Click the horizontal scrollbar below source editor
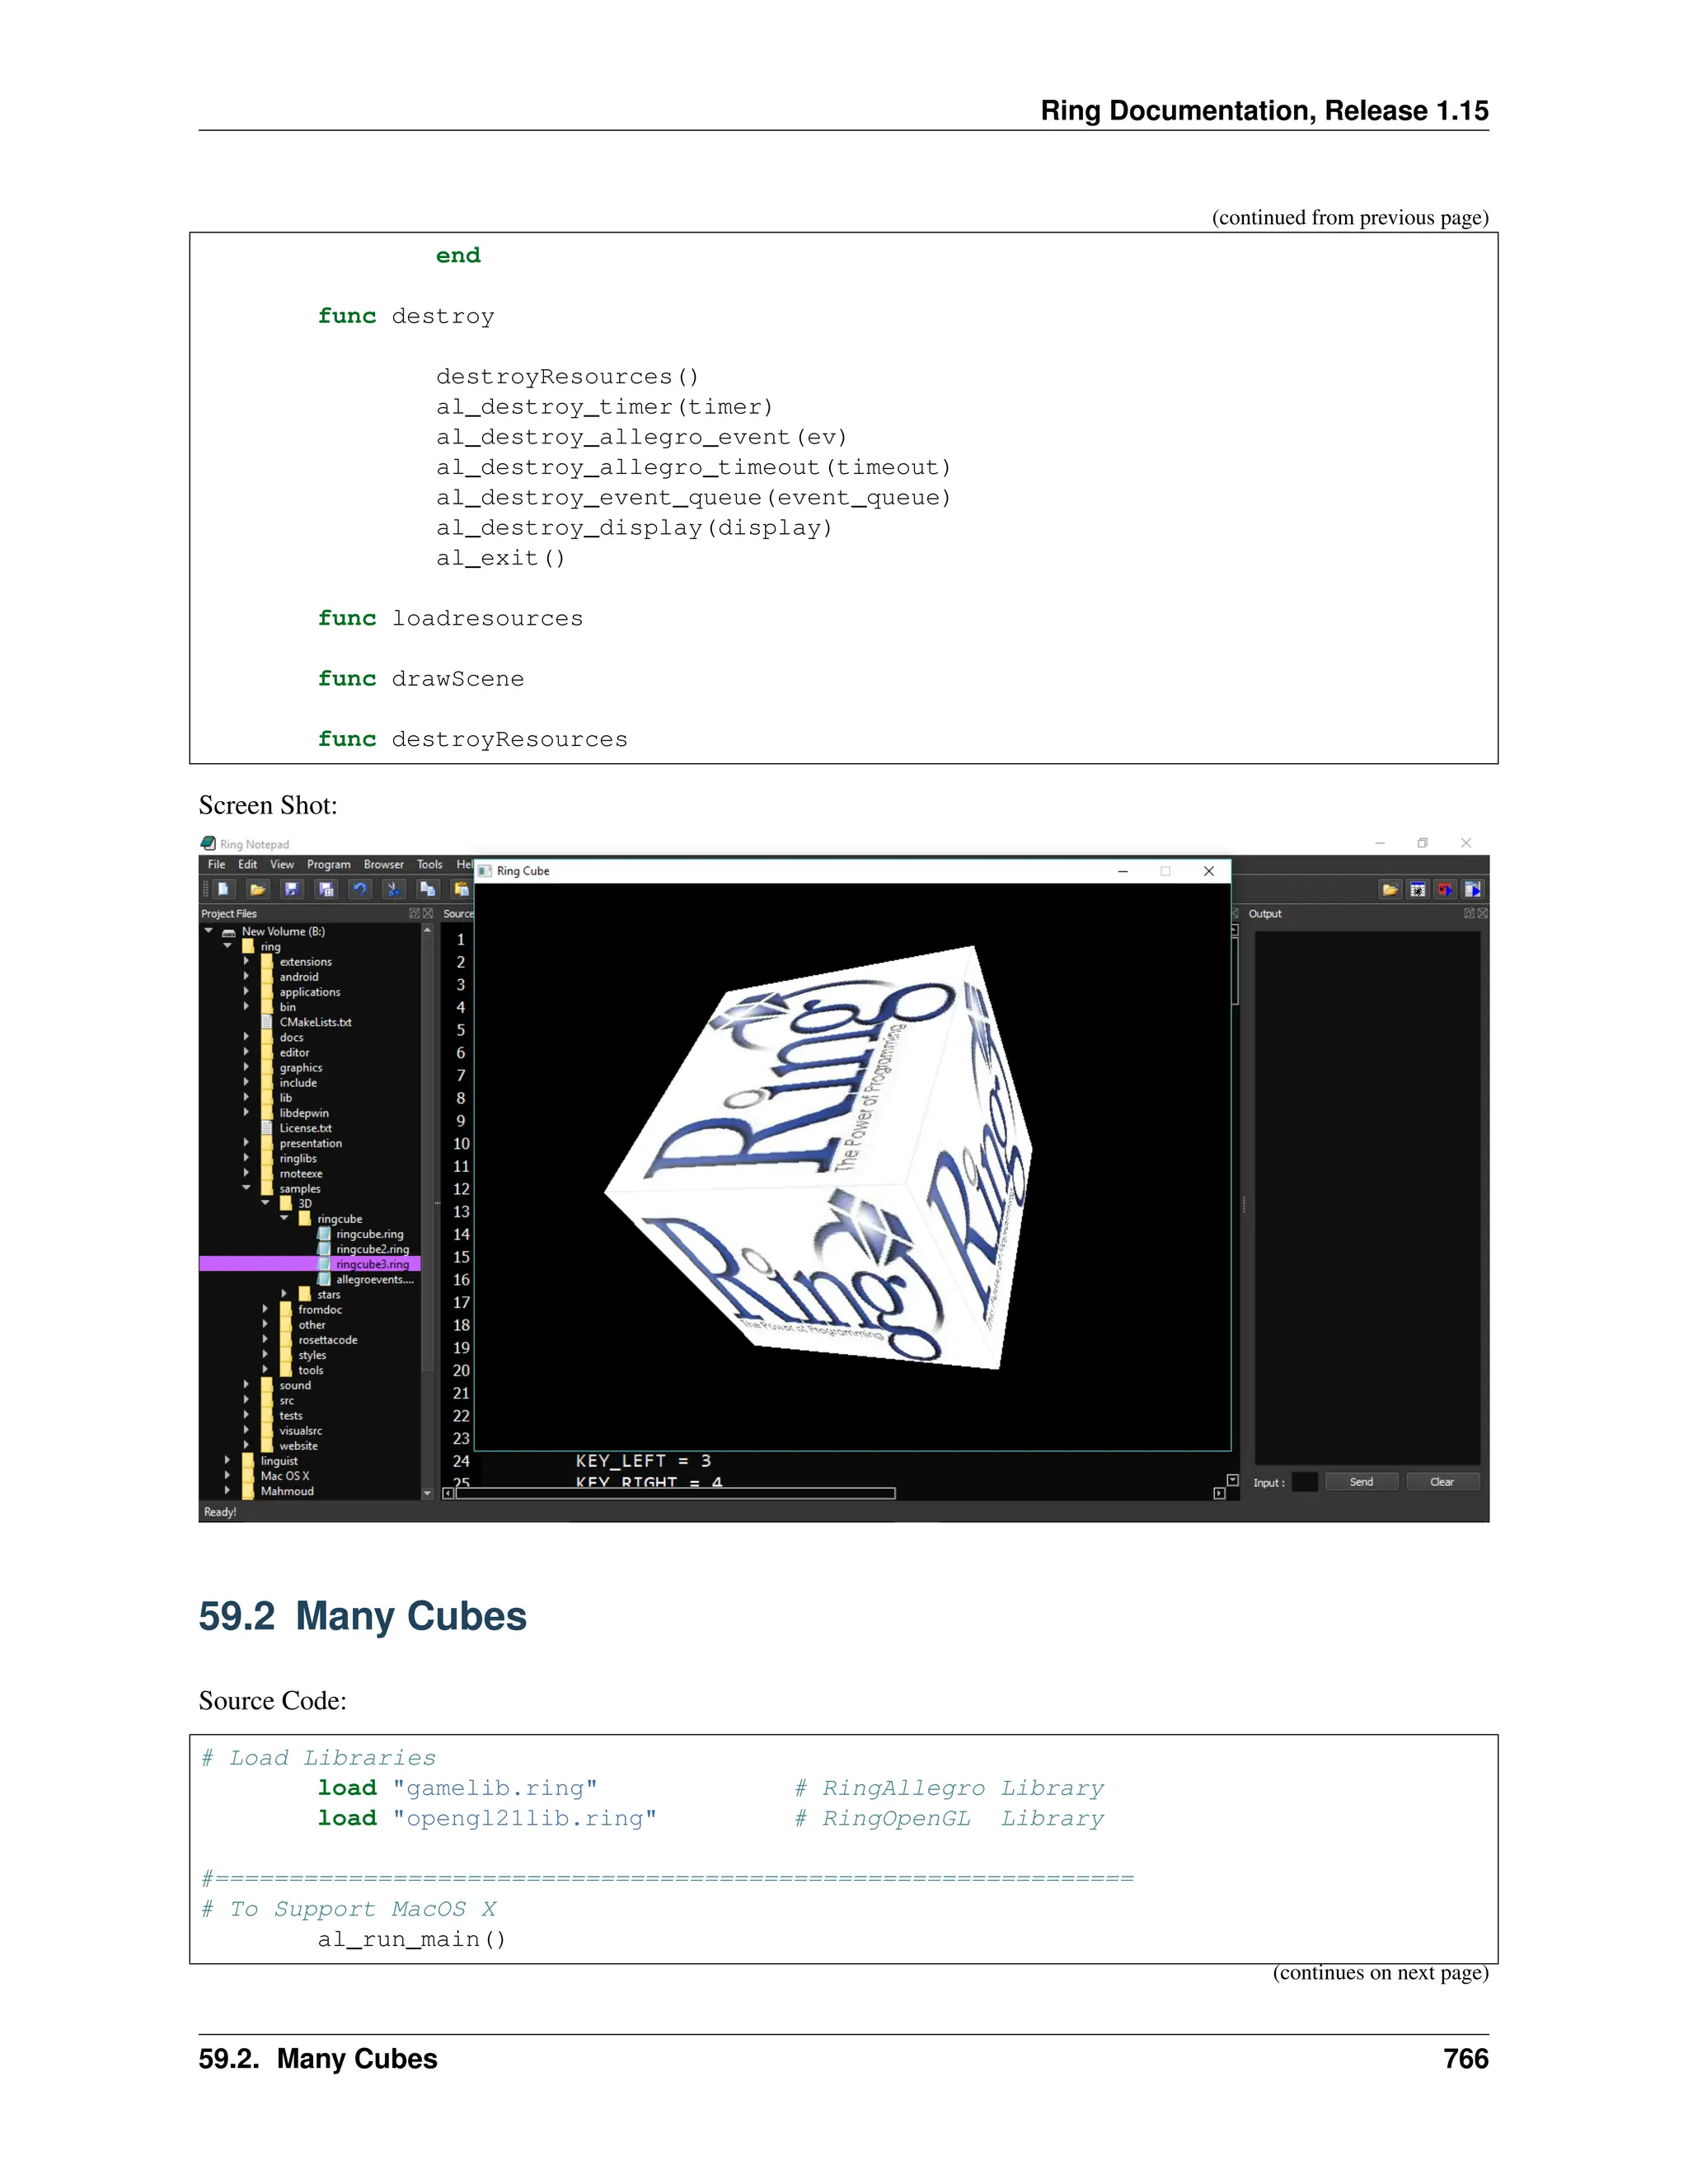The image size is (1688, 2184). click(x=675, y=1493)
